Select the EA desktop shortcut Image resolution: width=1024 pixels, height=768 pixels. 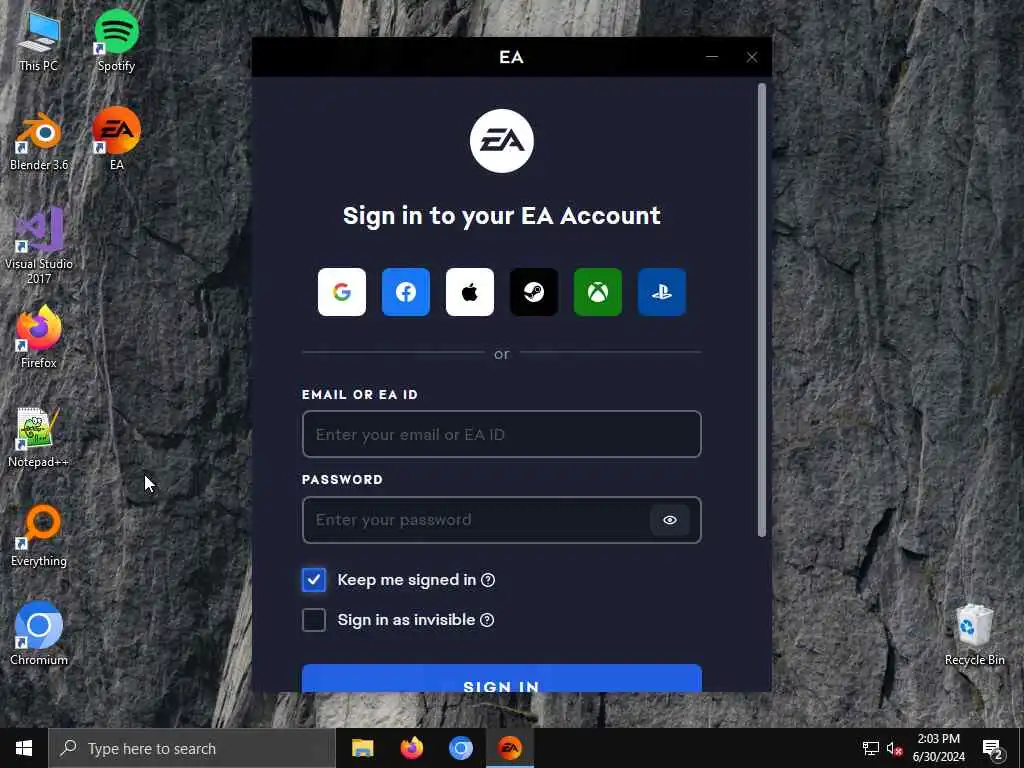[x=116, y=138]
